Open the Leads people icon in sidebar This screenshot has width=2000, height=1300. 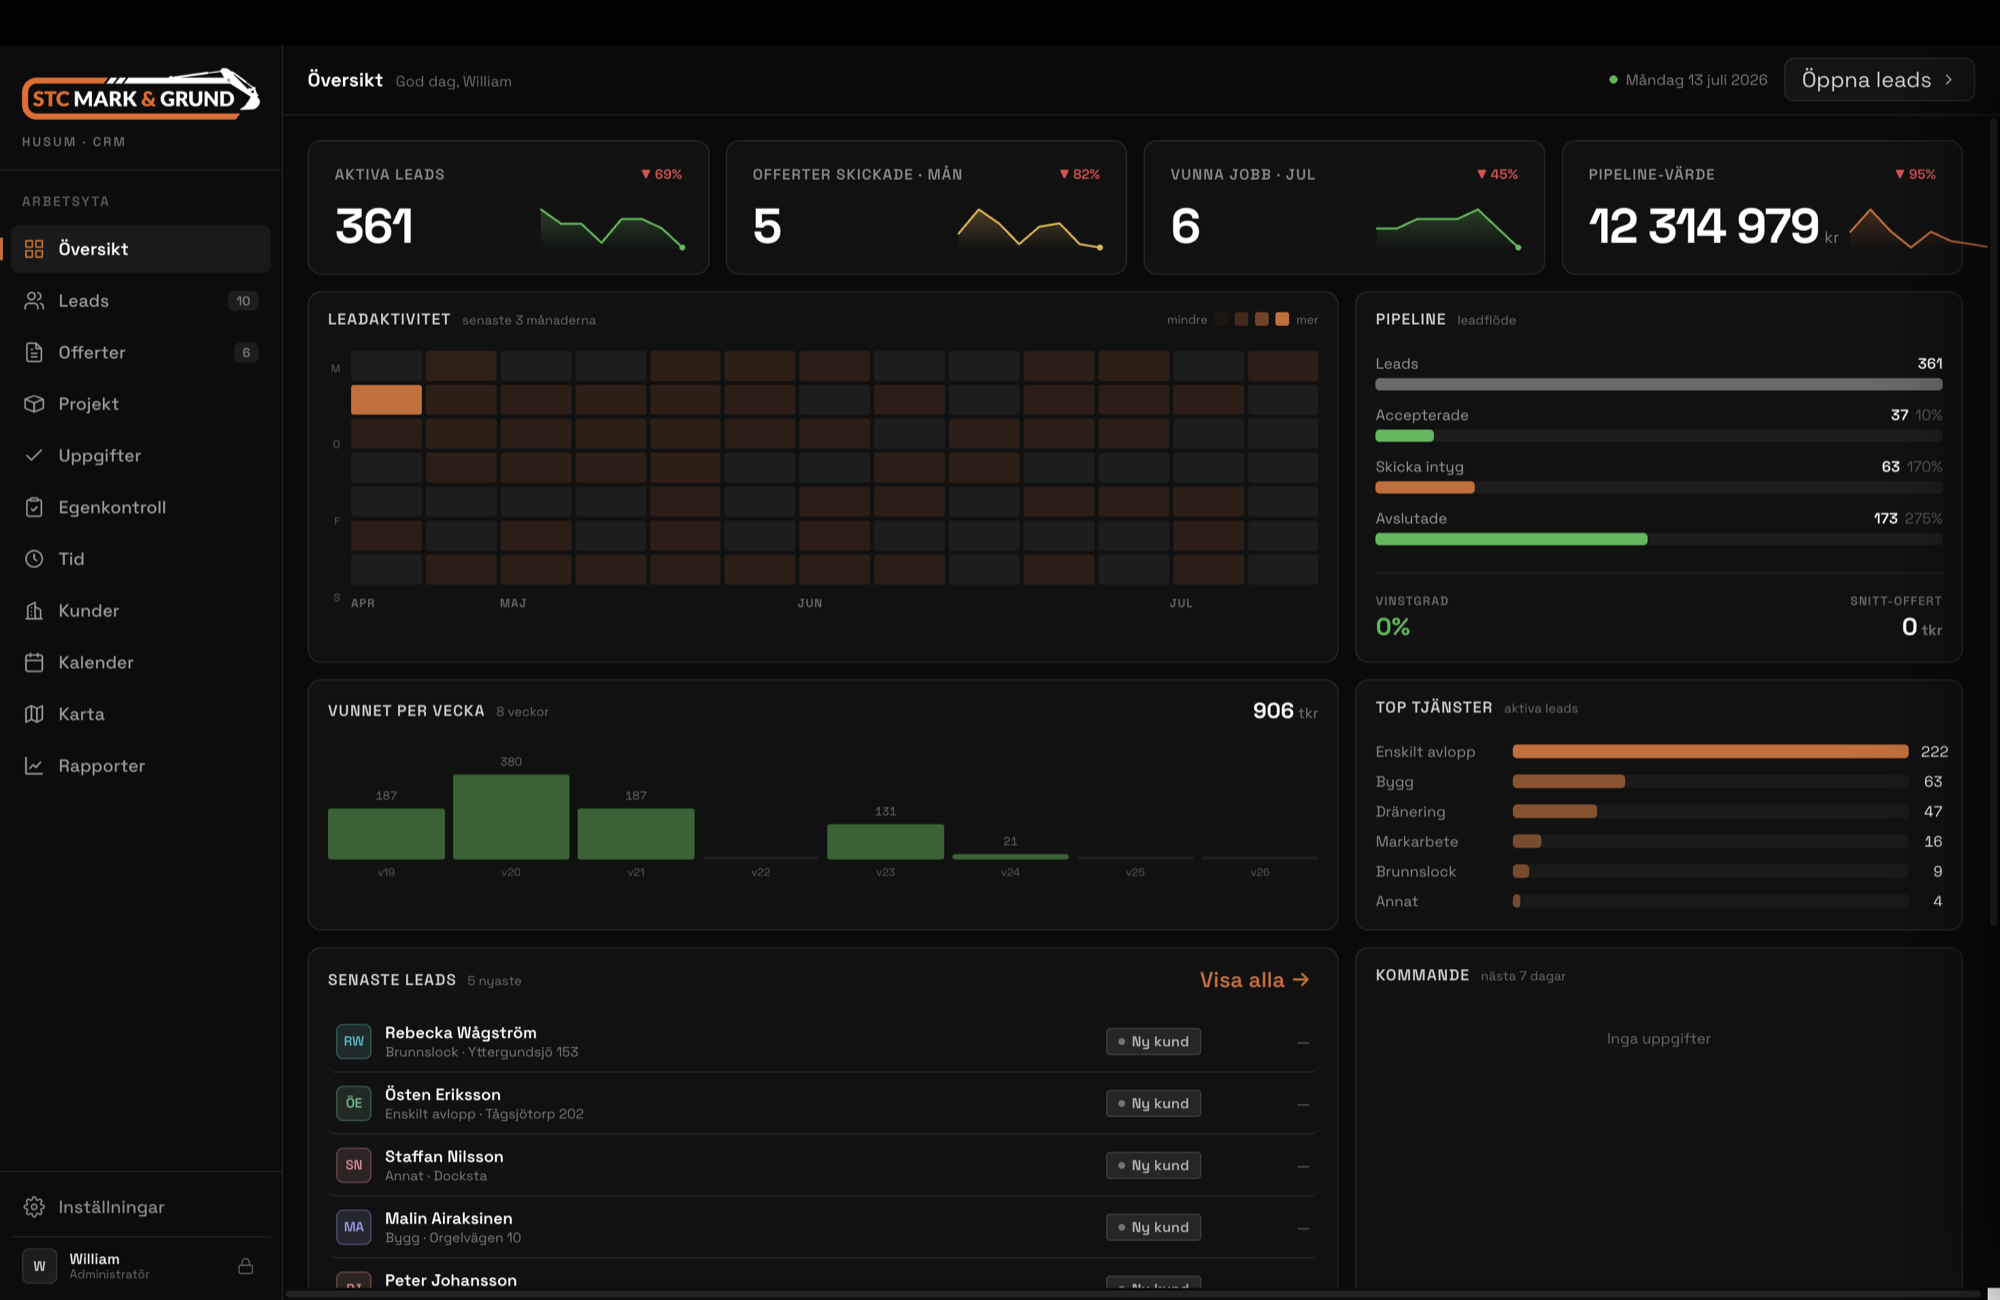click(34, 301)
